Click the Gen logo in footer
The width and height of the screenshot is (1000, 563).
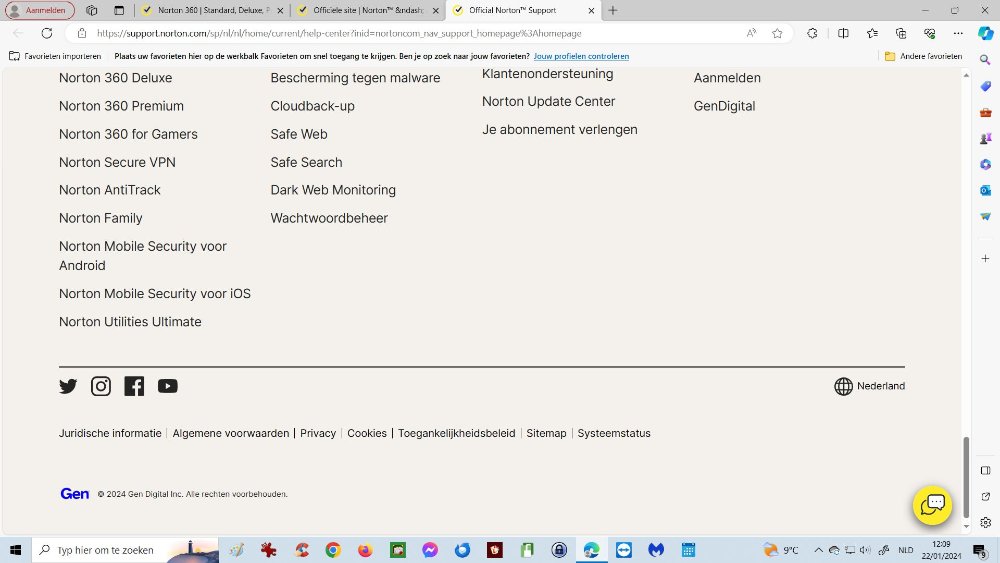pos(75,494)
